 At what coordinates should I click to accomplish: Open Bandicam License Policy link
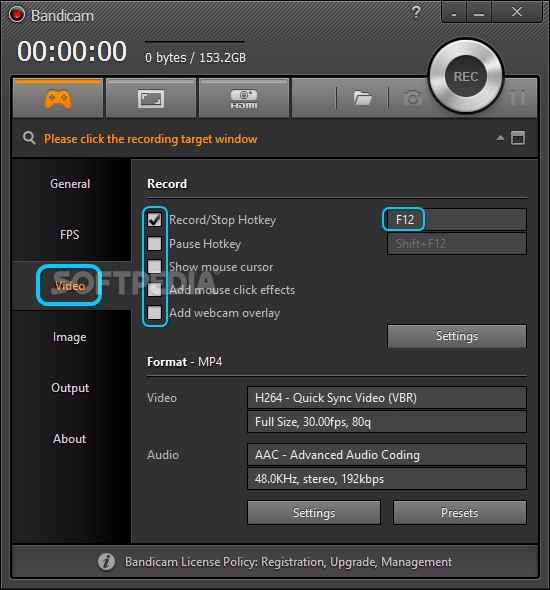(x=288, y=562)
